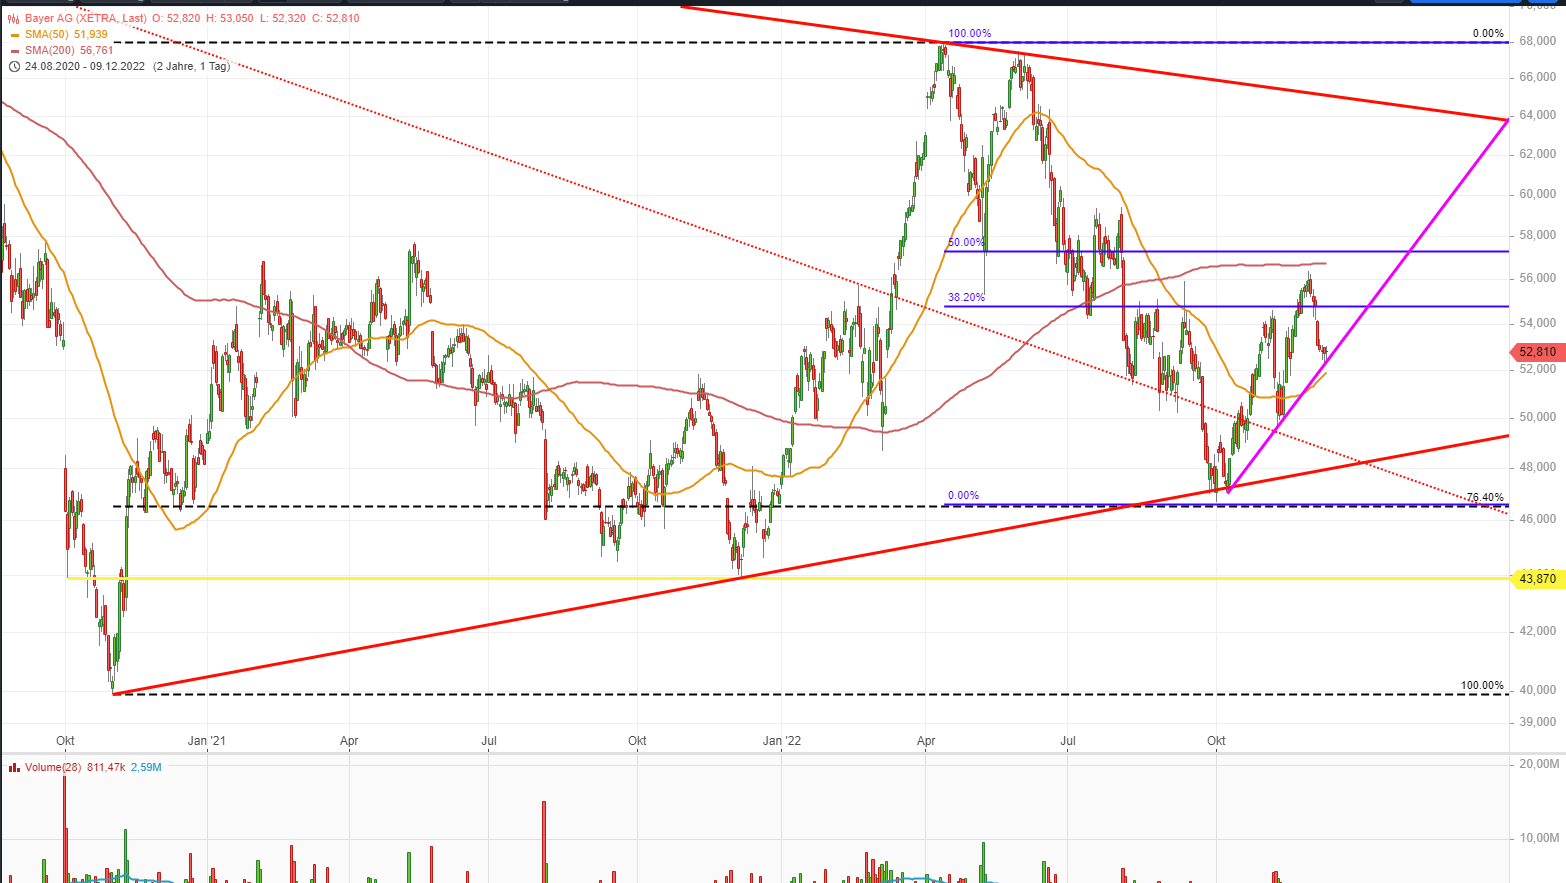Select the SMA(50) indicator label
This screenshot has height=883, width=1566.
47,35
